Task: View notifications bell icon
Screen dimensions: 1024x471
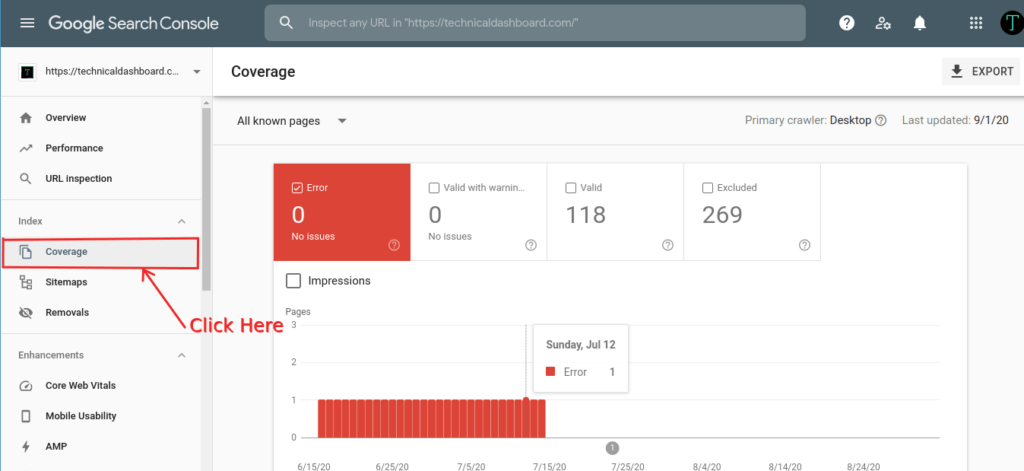Action: [920, 23]
